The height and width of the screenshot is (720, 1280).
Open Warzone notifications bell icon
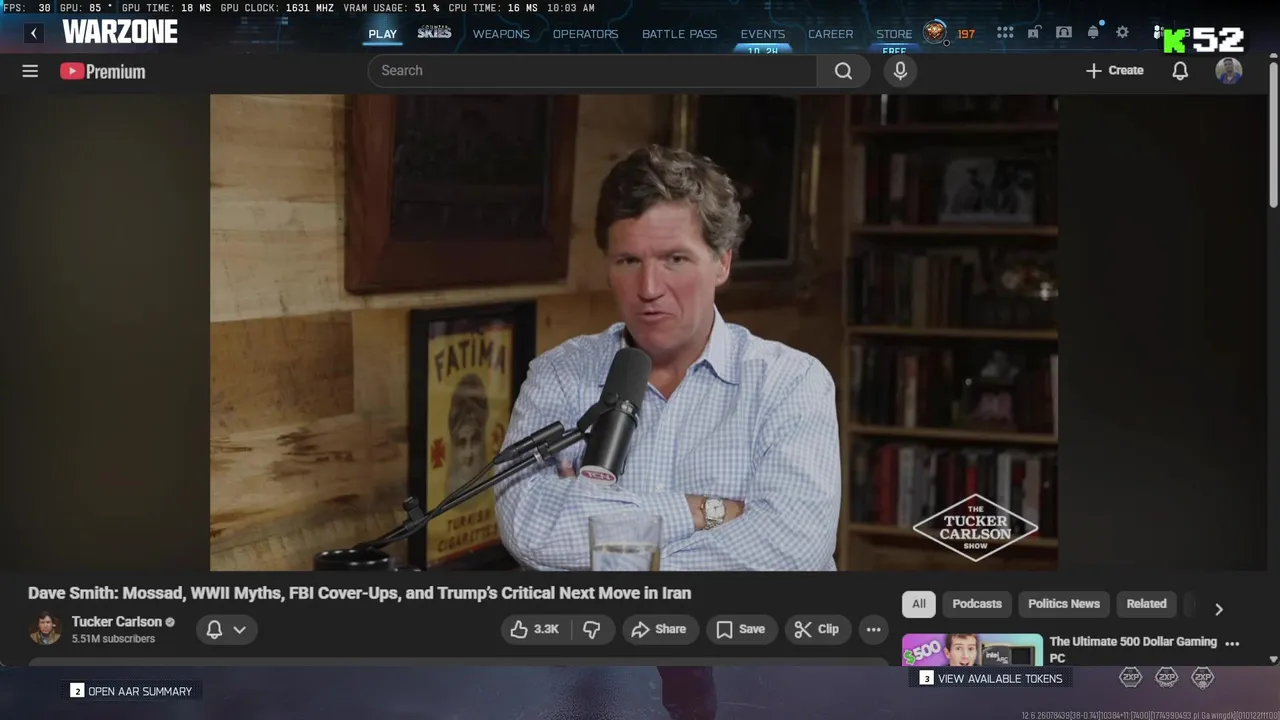pyautogui.click(x=1093, y=32)
